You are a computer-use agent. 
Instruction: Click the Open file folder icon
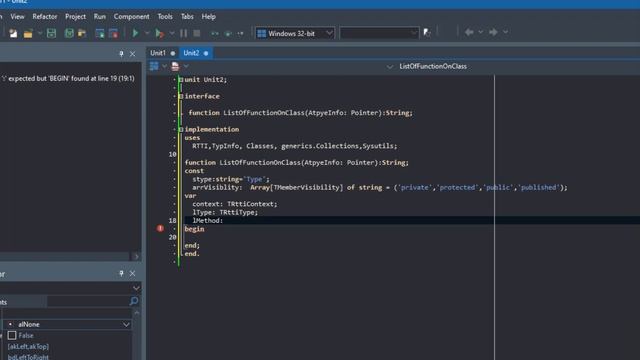coord(28,33)
